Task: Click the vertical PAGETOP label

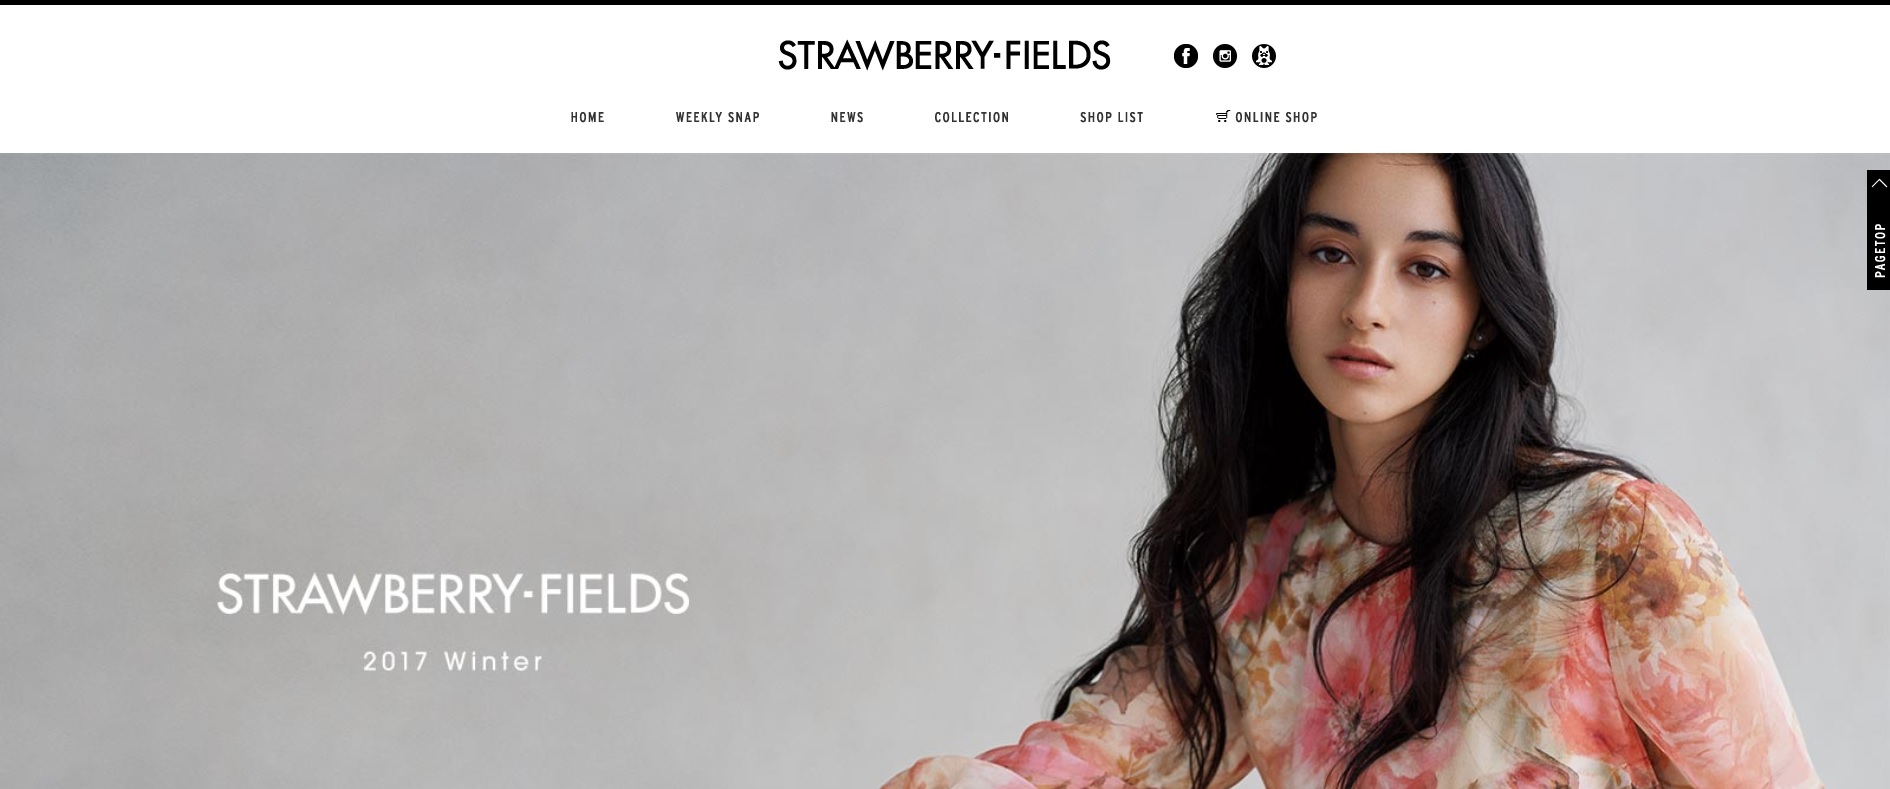Action: [x=1879, y=250]
